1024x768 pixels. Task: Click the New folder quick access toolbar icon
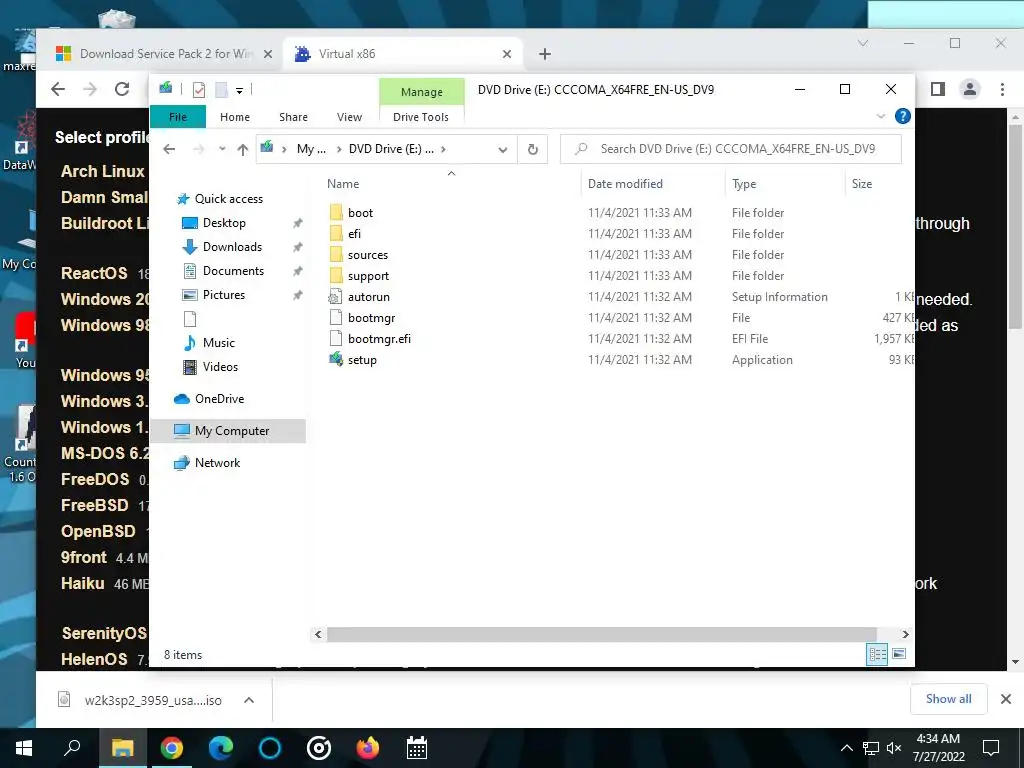(221, 89)
